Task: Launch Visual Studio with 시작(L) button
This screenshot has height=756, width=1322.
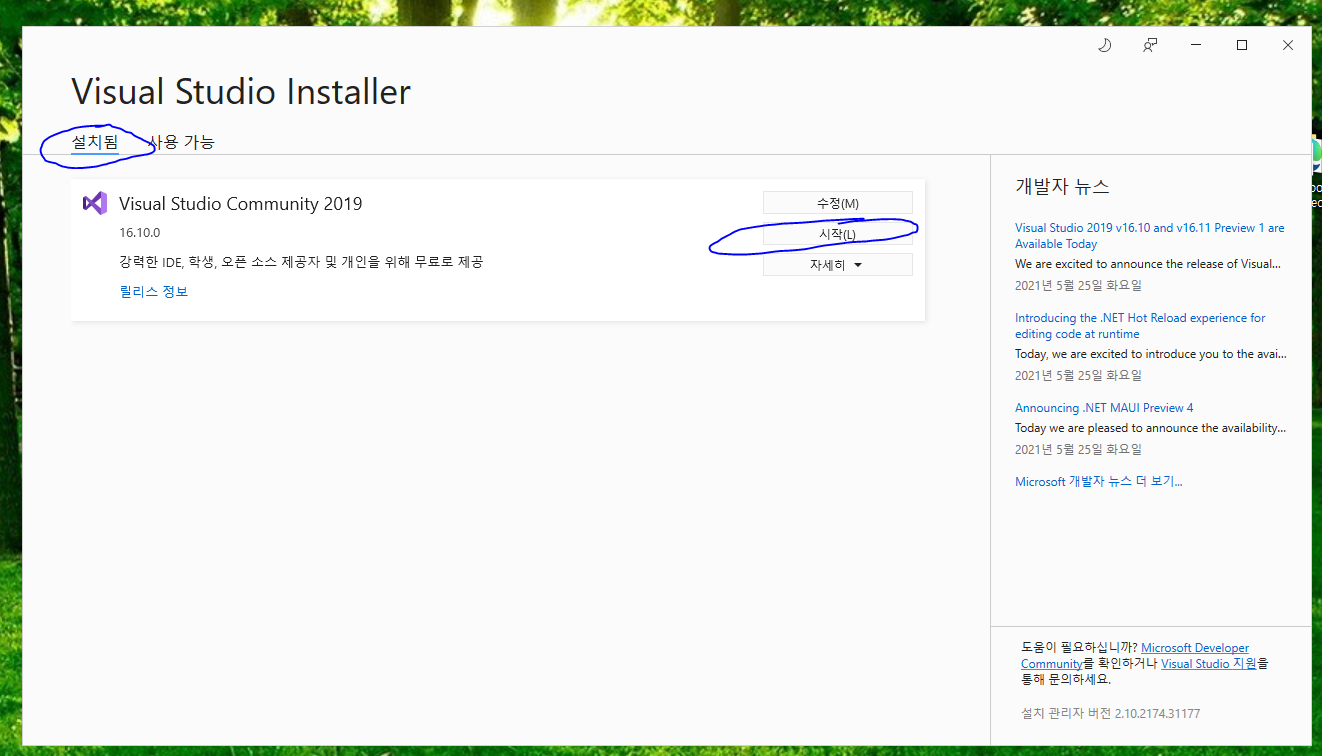Action: tap(838, 234)
